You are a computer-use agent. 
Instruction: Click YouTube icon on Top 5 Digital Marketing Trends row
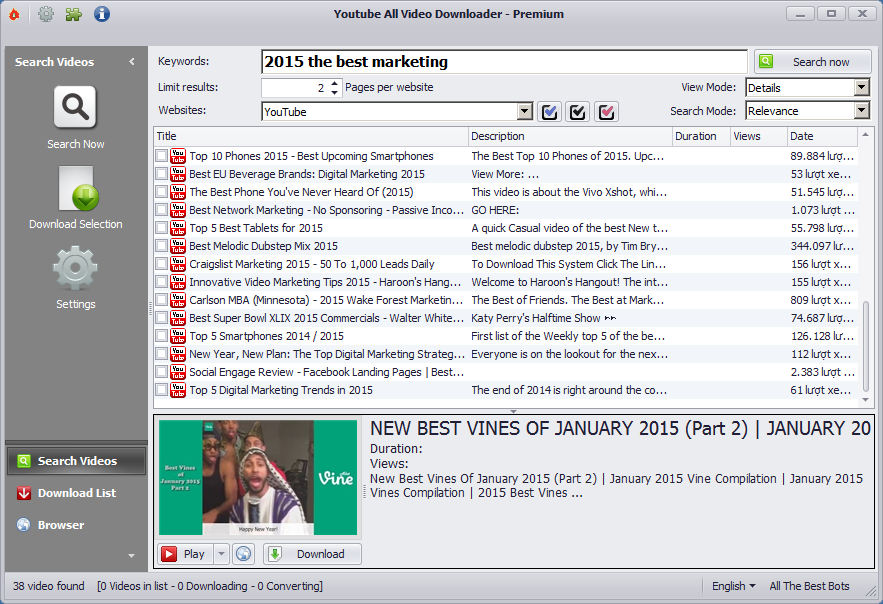tap(178, 390)
